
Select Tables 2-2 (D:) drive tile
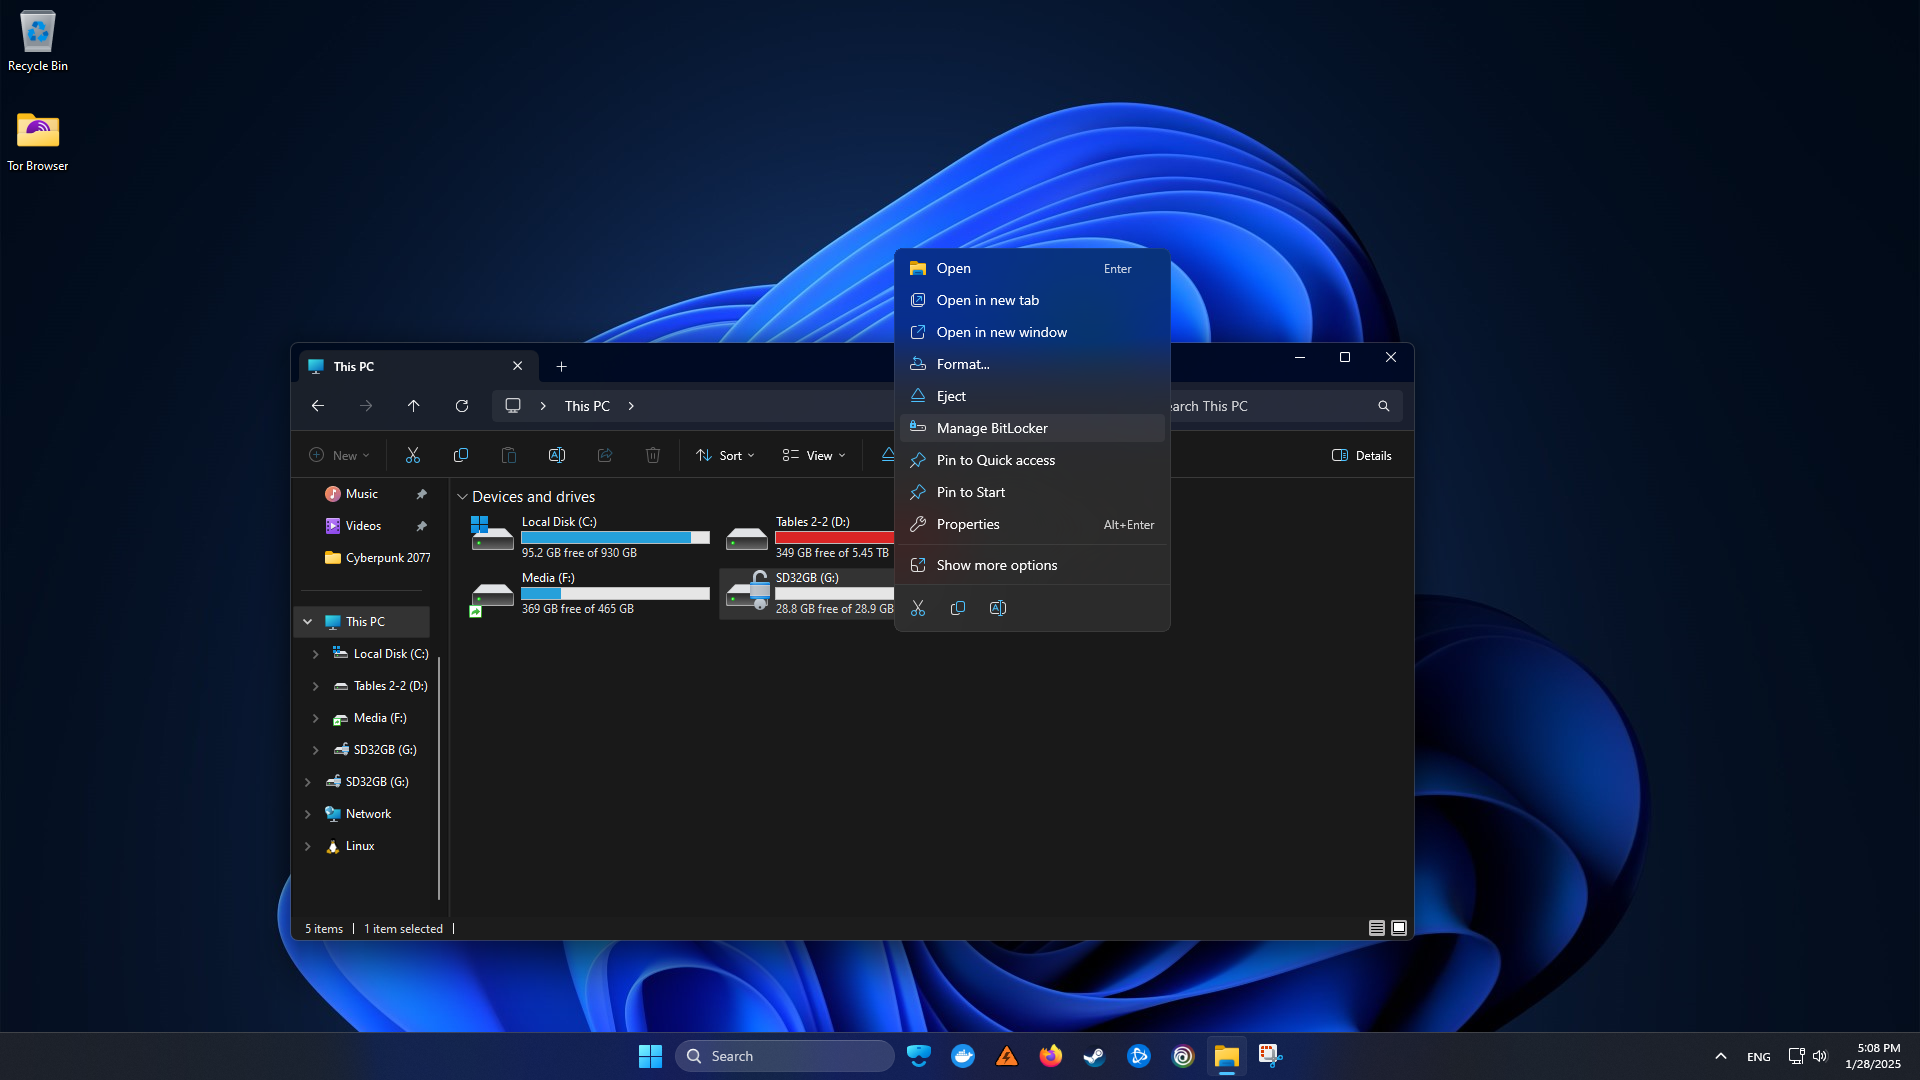808,537
